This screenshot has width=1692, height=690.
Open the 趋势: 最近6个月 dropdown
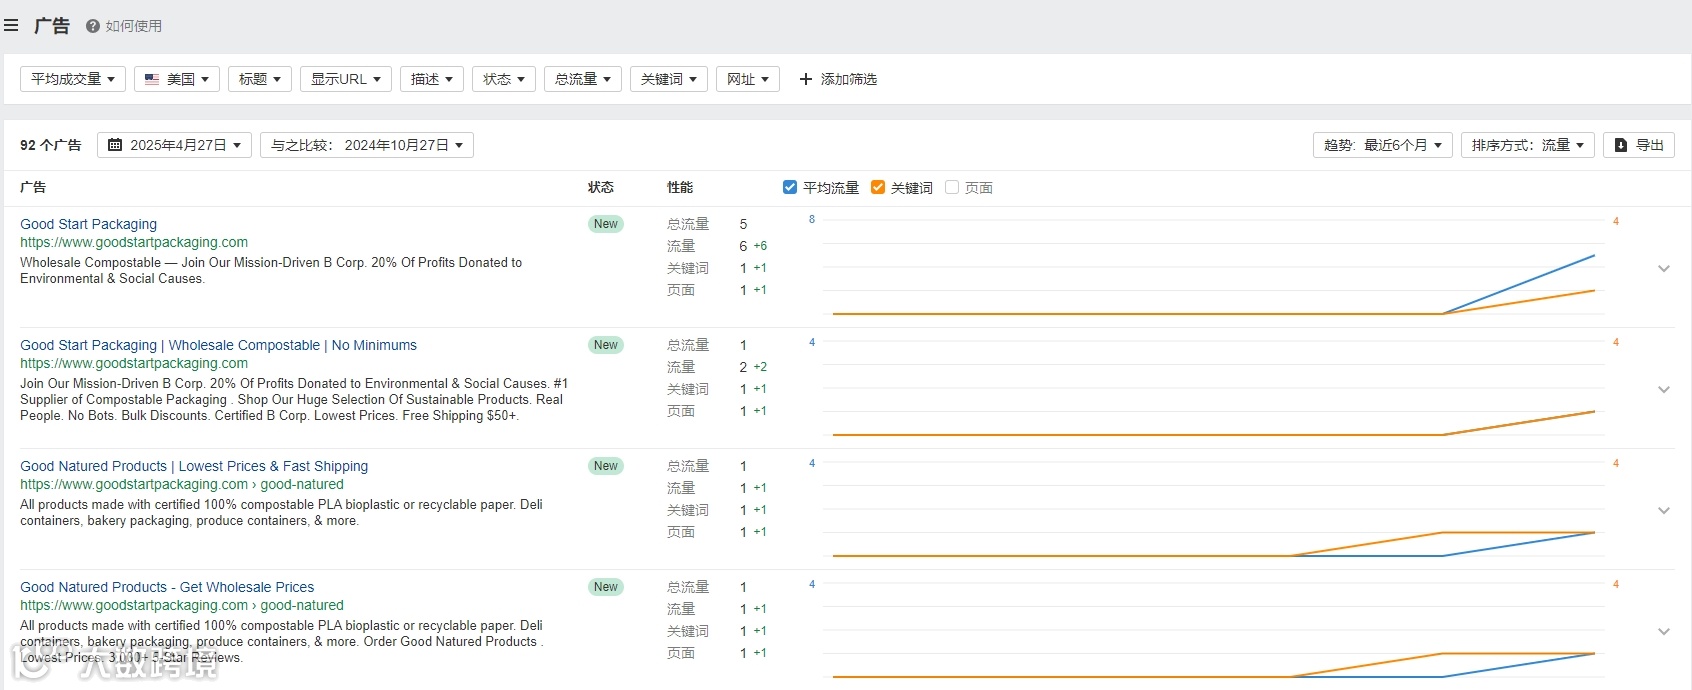[1382, 145]
